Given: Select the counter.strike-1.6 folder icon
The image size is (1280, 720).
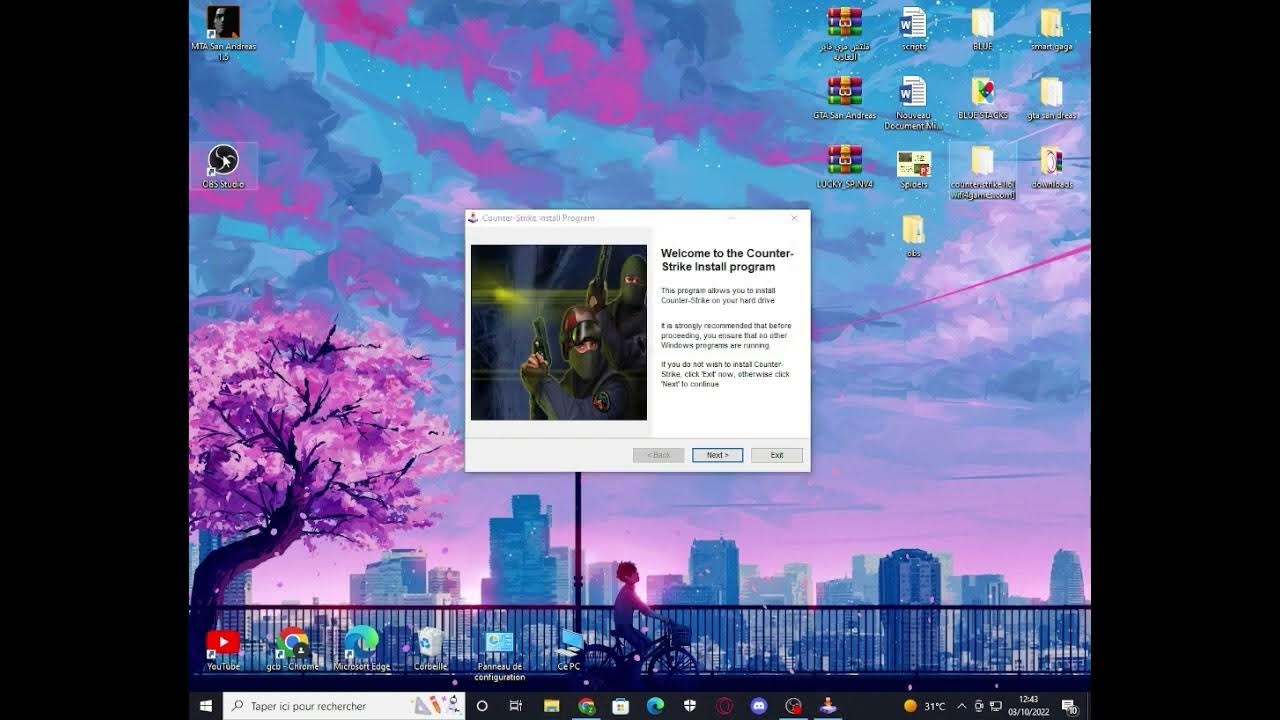Looking at the screenshot, I should pyautogui.click(x=983, y=171).
